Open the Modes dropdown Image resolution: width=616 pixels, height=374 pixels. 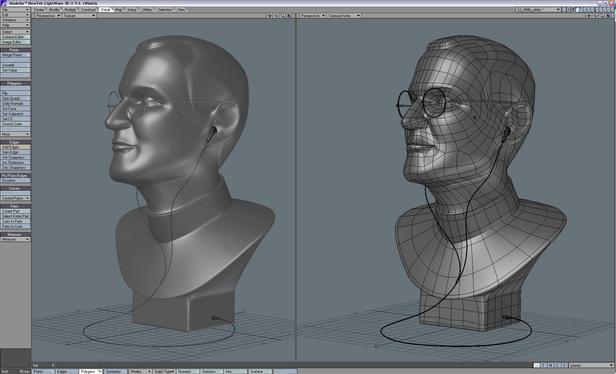click(140, 371)
